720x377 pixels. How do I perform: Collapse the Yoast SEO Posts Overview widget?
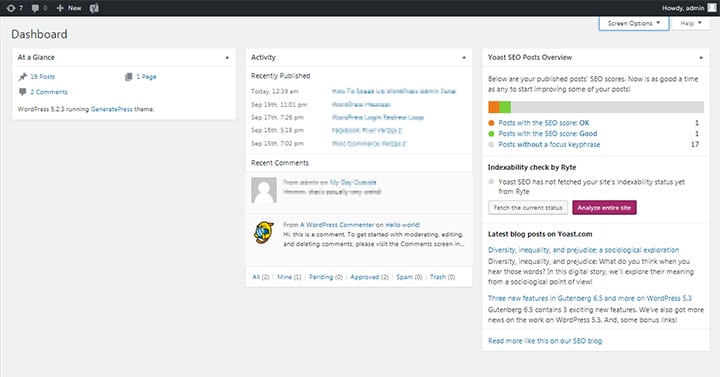[701, 57]
